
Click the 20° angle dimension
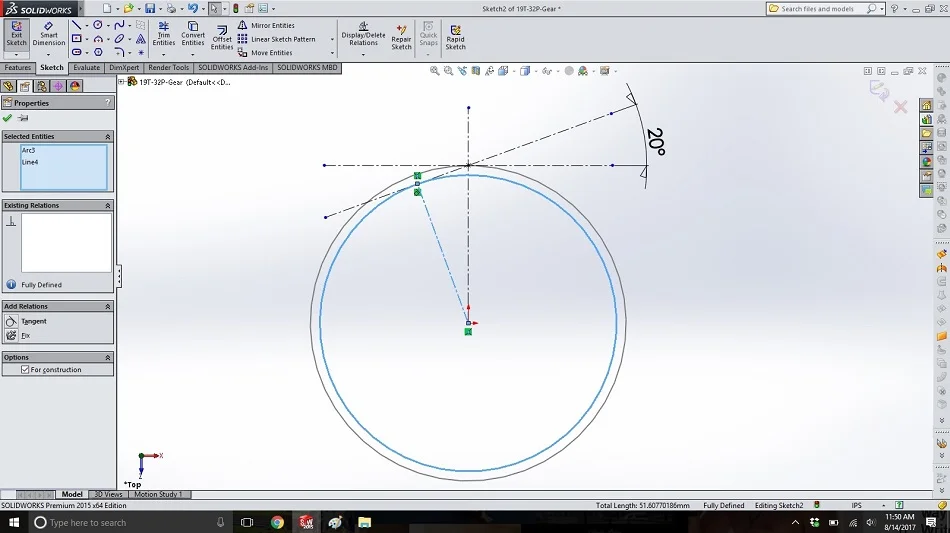tap(656, 142)
